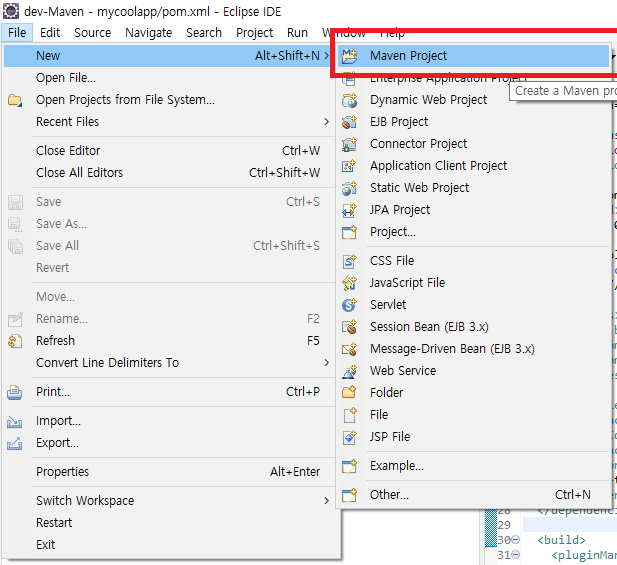The height and width of the screenshot is (565, 617).
Task: Open the Search menu
Action: tap(204, 33)
